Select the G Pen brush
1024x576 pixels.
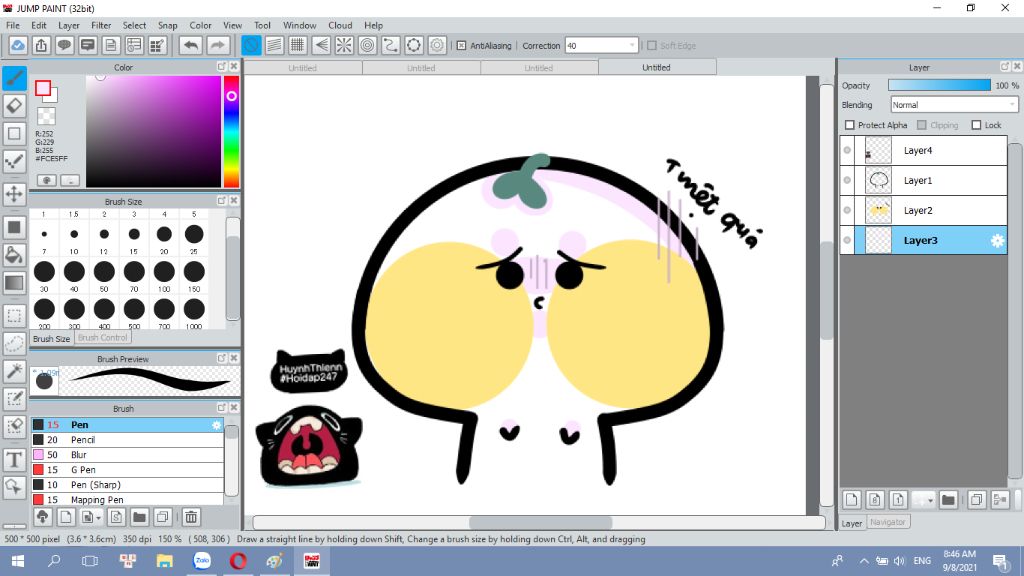point(127,470)
